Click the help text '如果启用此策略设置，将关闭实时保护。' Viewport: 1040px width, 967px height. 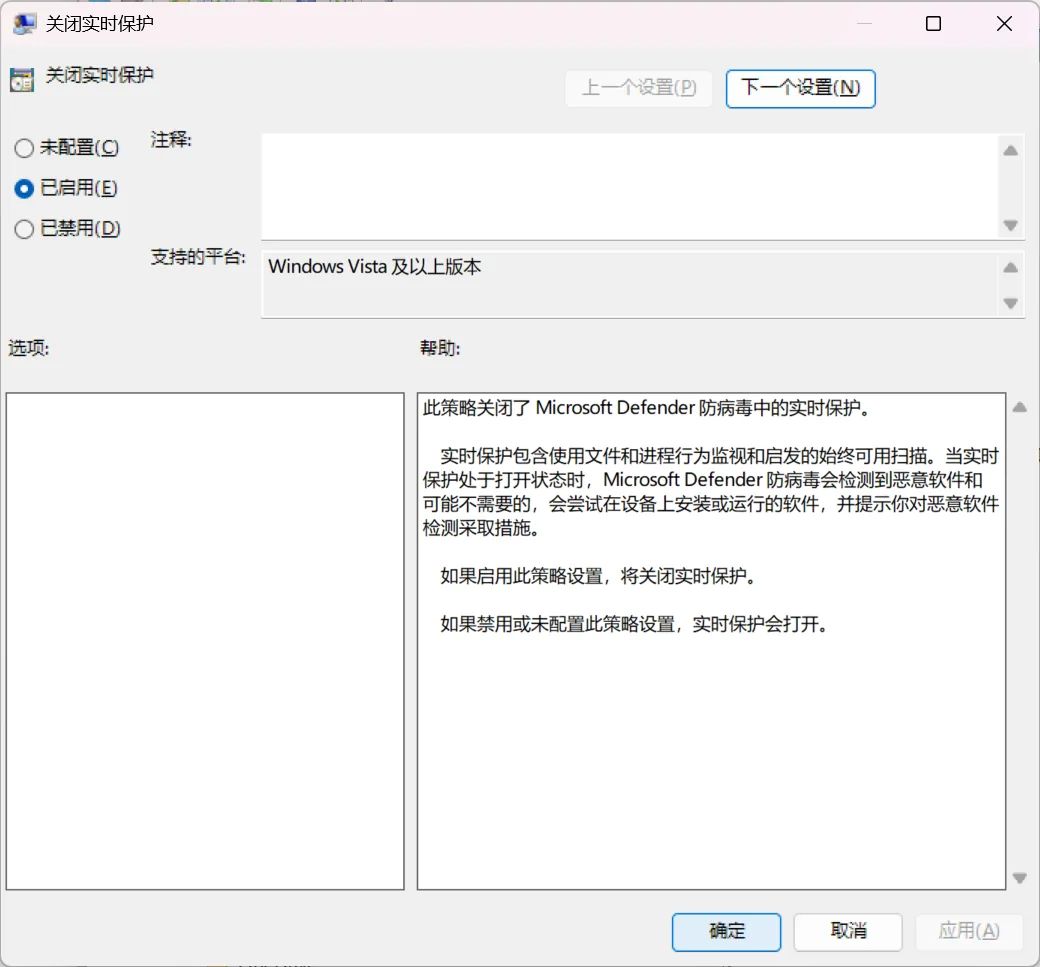click(x=598, y=576)
